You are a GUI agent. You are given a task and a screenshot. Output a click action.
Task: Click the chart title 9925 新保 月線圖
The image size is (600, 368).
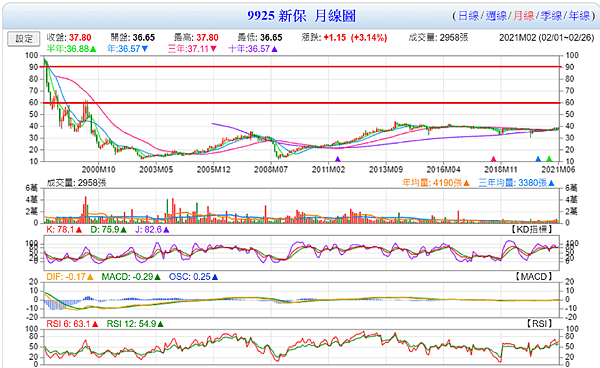tap(302, 16)
